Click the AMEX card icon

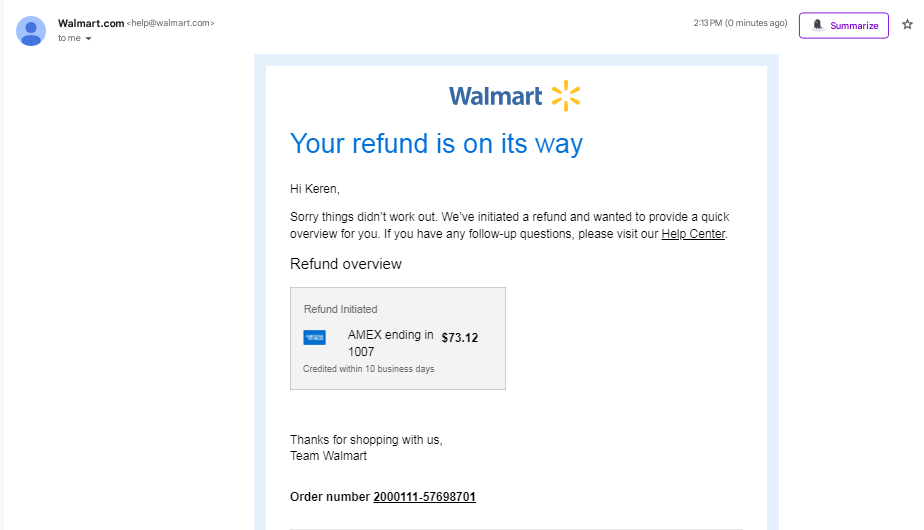[314, 337]
